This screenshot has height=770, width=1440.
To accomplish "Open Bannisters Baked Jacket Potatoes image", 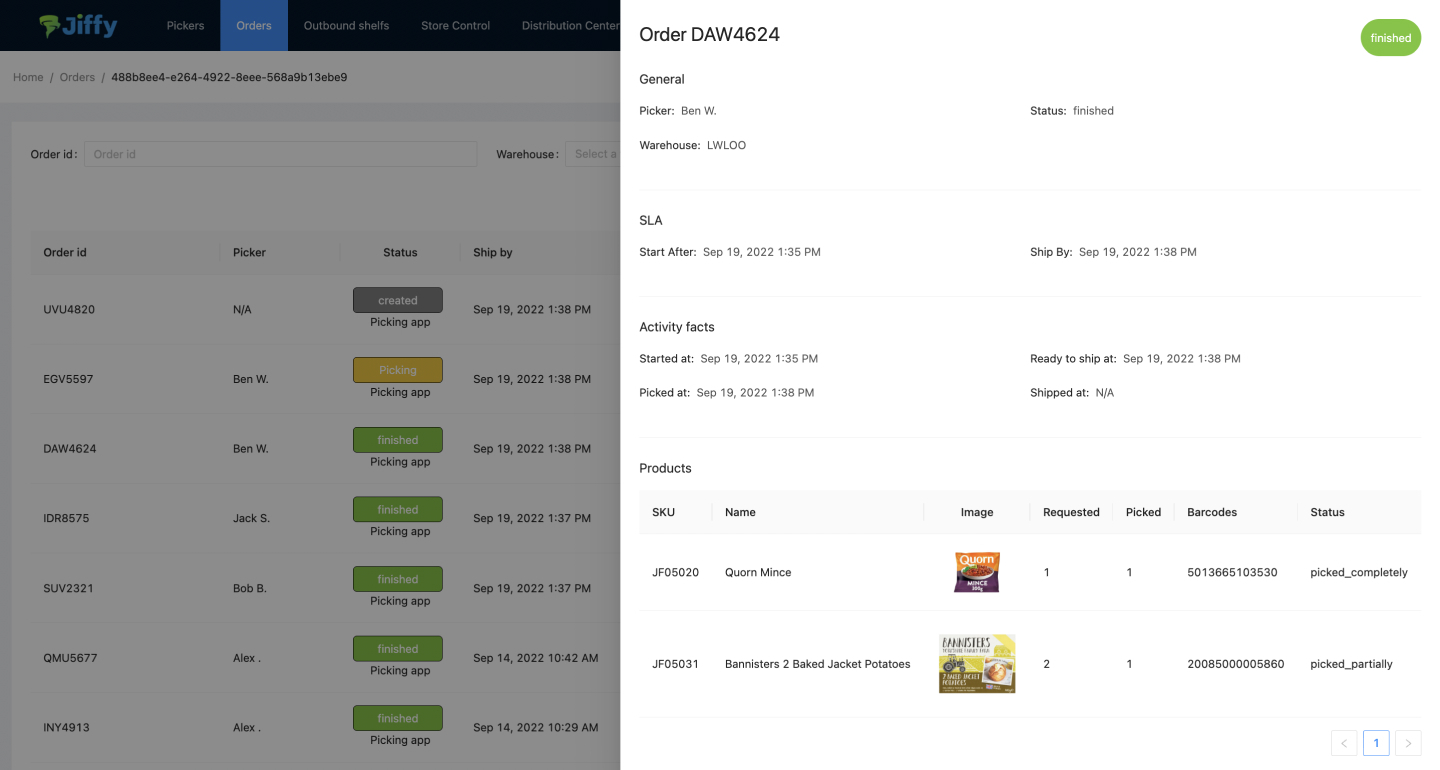I will [x=977, y=664].
